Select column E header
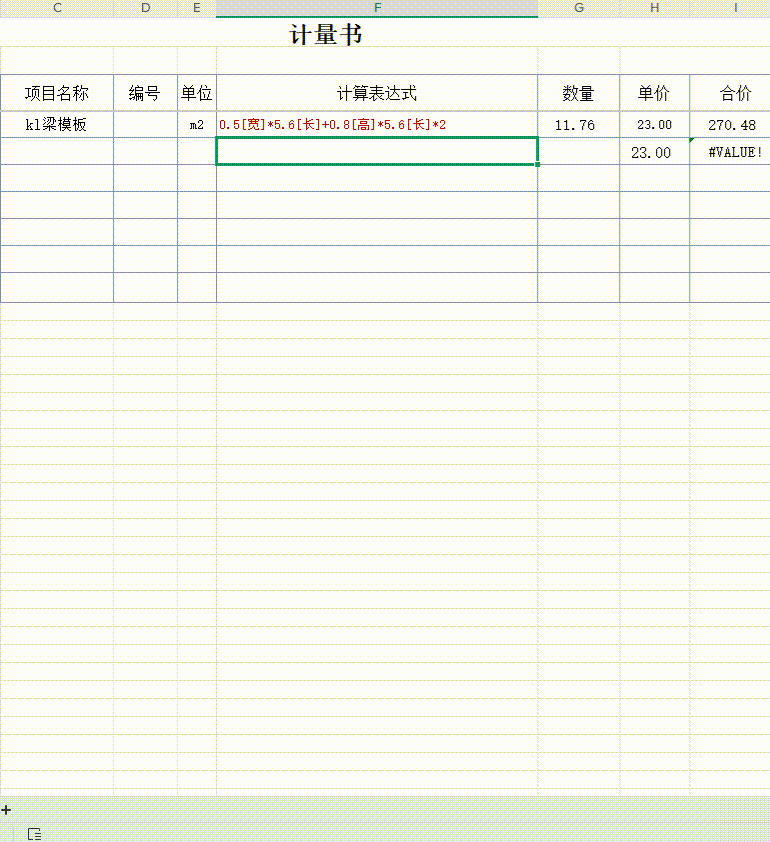This screenshot has width=770, height=842. pyautogui.click(x=197, y=8)
